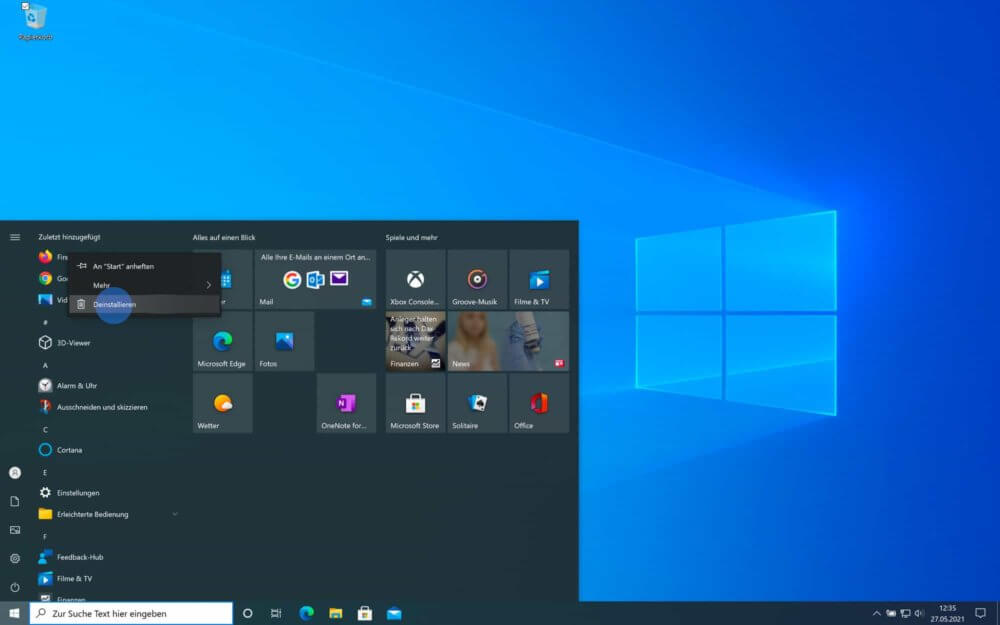Open Task View from the taskbar
Screen dimensions: 1000x625
(x=276, y=614)
